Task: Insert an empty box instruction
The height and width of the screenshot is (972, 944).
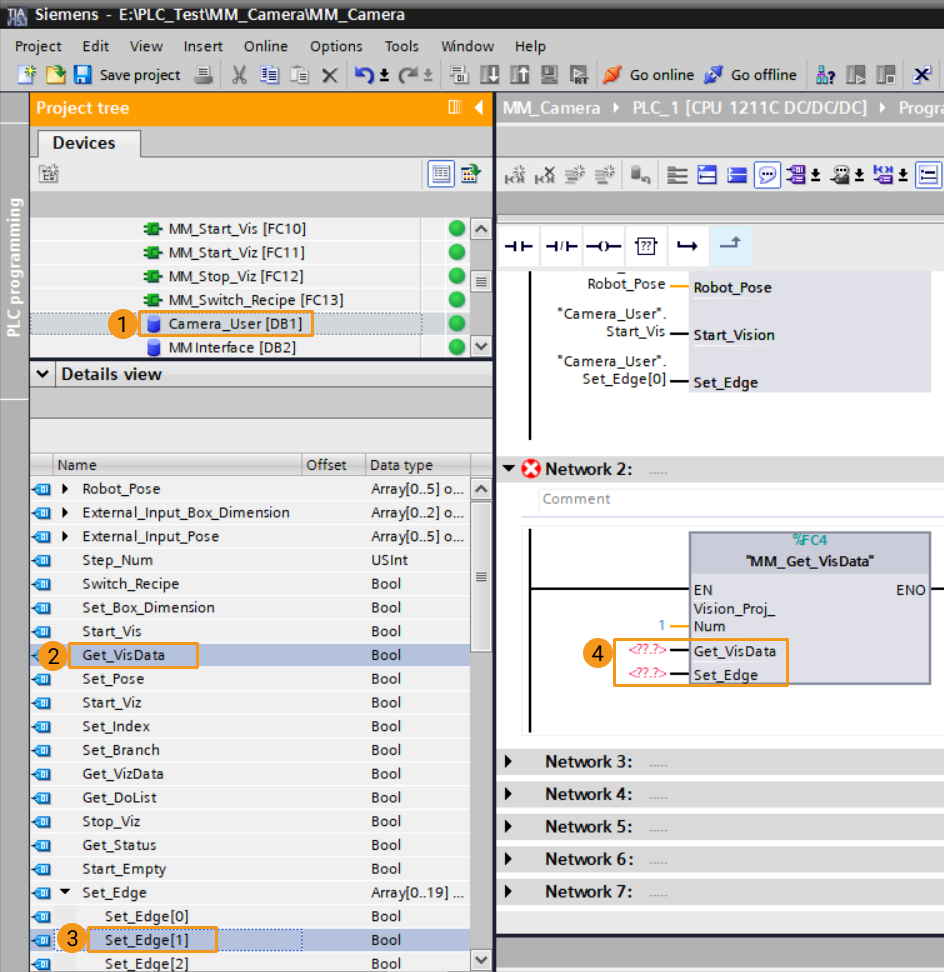Action: 646,246
